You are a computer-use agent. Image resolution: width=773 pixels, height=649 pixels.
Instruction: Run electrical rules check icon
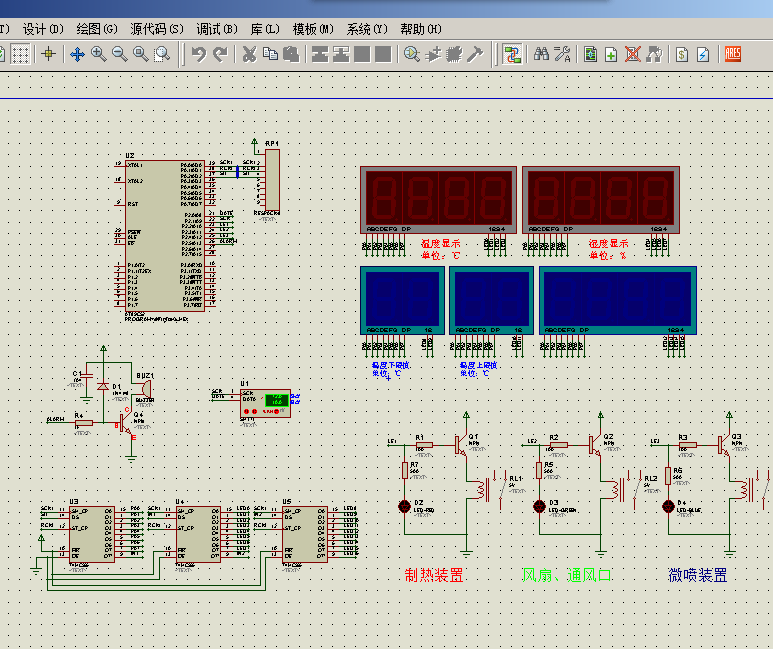[x=703, y=54]
